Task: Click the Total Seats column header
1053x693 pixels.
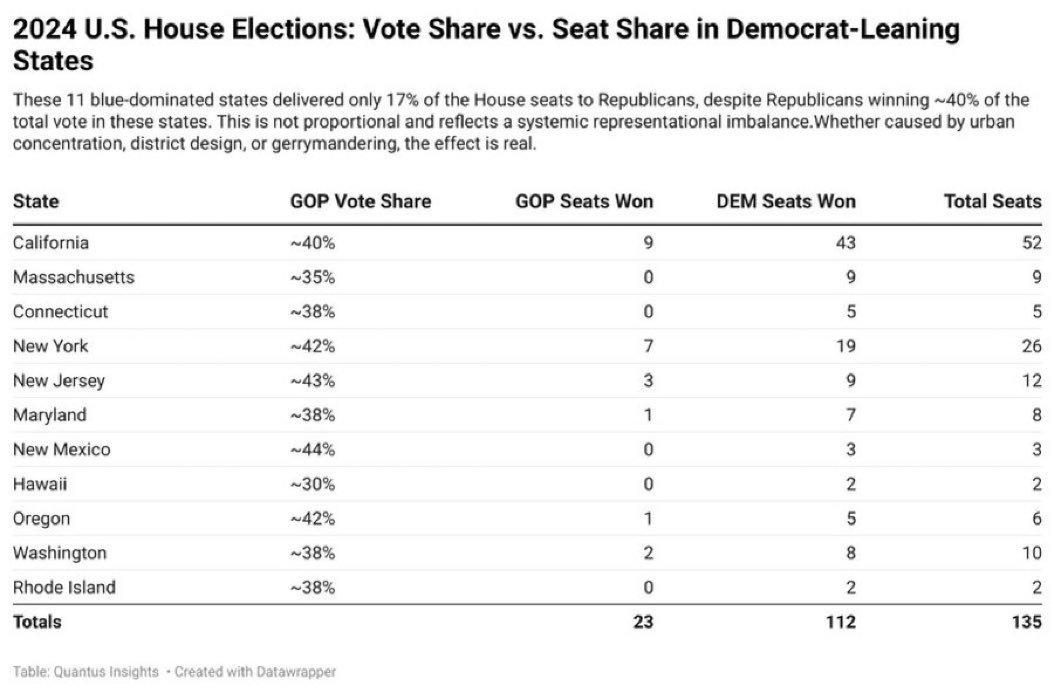Action: point(992,201)
